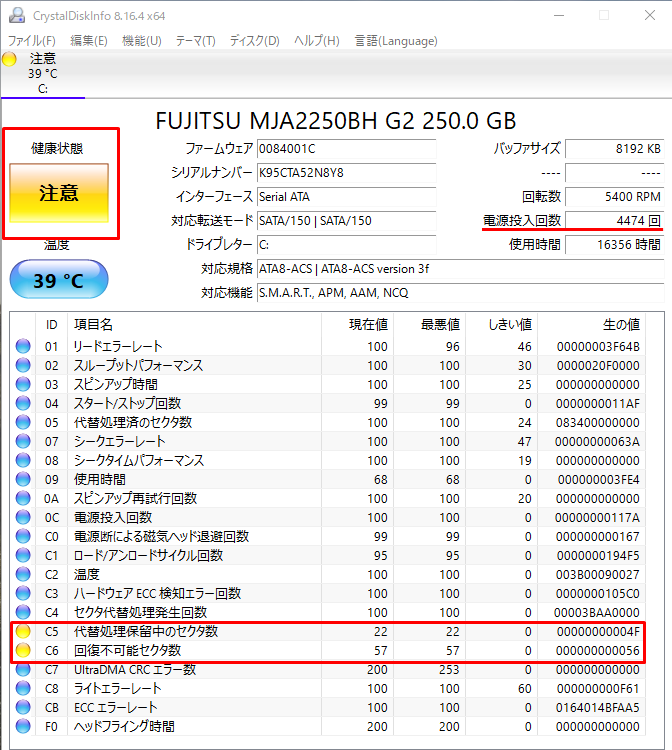The image size is (672, 750).
Task: Click the blue status icon for row F0
Action: tap(23, 726)
